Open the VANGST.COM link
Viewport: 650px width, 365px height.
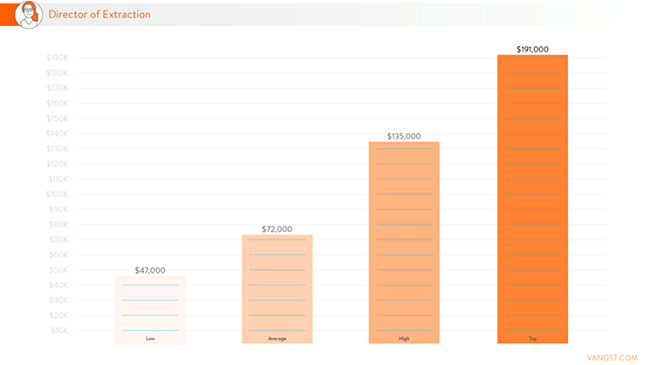tap(612, 358)
